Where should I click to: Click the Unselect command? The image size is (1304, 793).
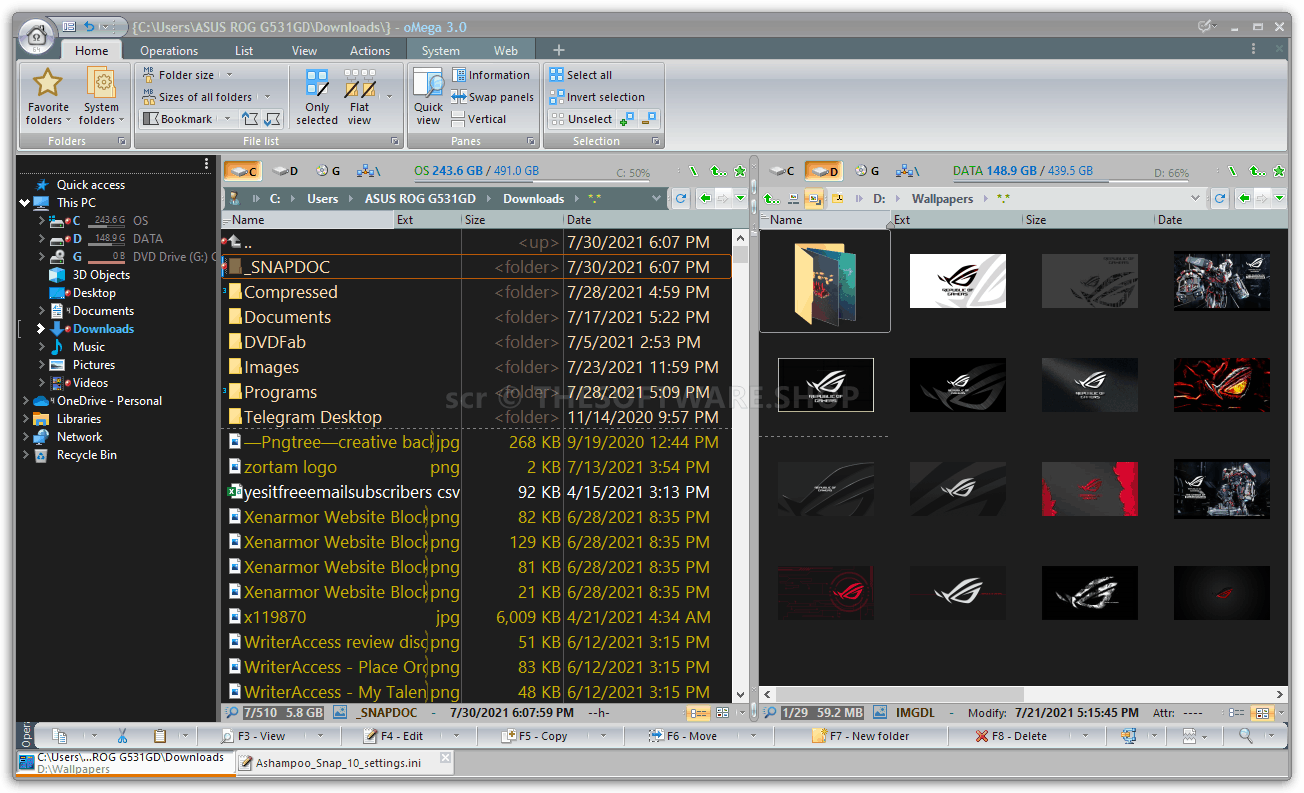click(581, 119)
